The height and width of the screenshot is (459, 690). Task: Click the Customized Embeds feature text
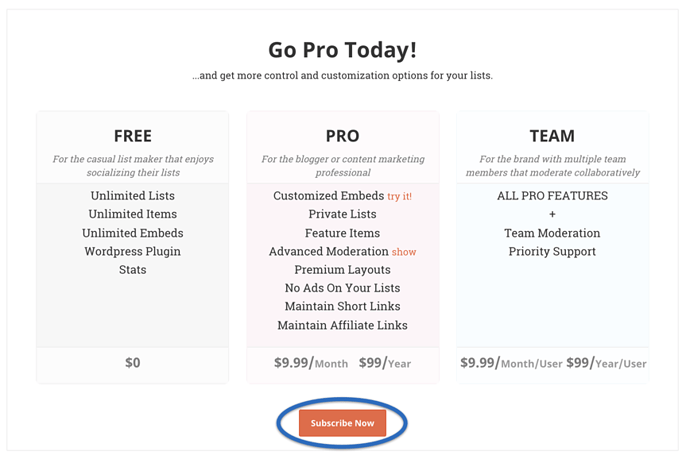click(x=329, y=195)
